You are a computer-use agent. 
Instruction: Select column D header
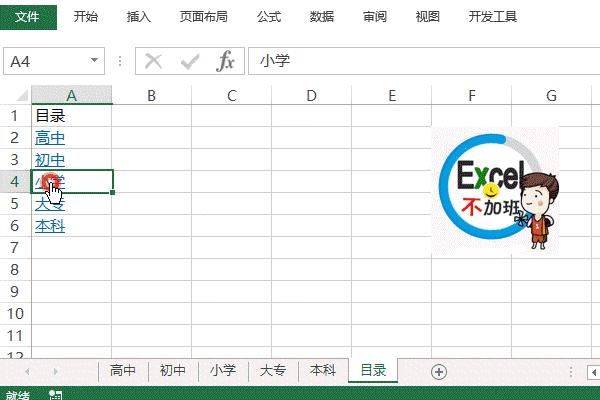[311, 95]
